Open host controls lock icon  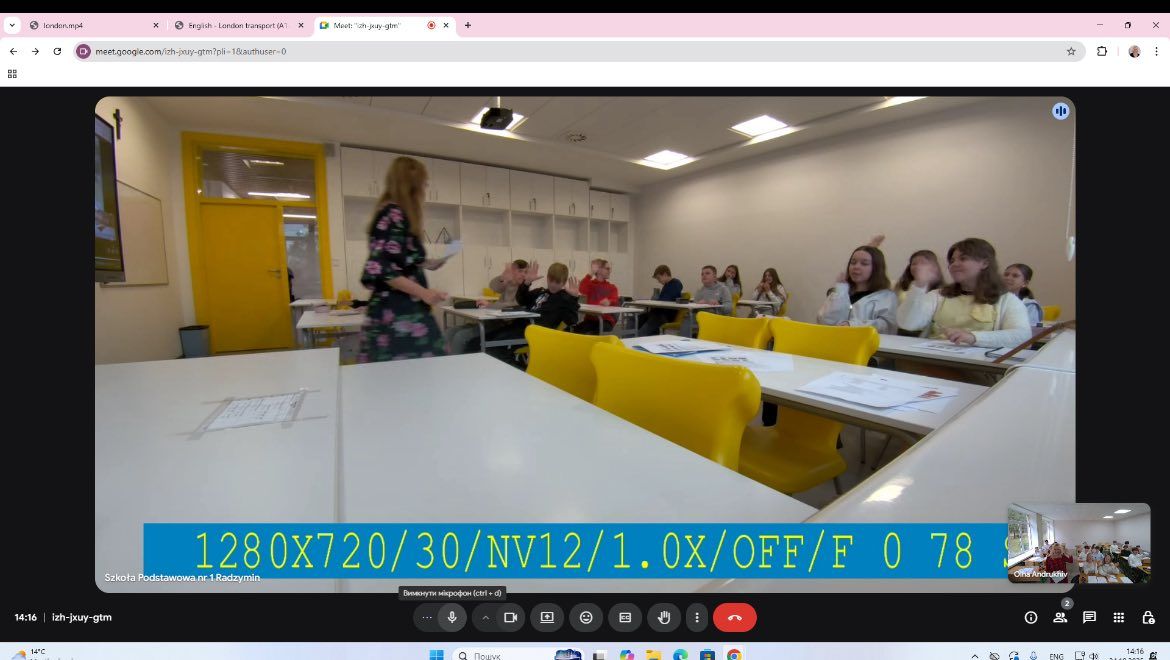tap(1148, 618)
